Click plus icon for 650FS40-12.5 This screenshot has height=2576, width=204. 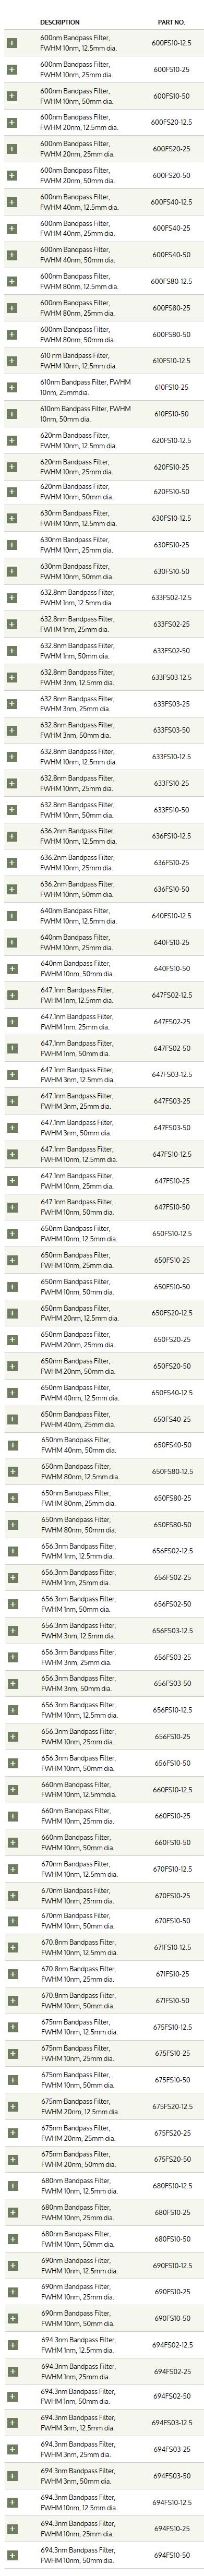tap(12, 1392)
